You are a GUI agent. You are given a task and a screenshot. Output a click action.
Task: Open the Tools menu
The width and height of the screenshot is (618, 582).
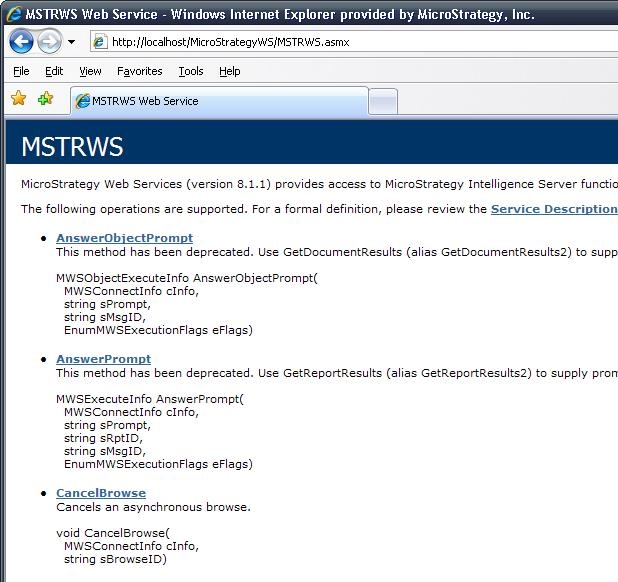click(191, 71)
